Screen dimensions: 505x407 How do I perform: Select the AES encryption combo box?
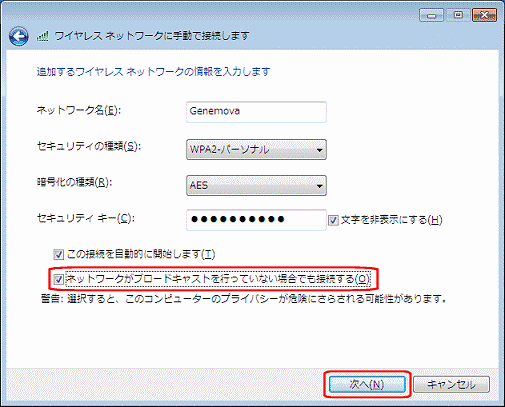[256, 185]
